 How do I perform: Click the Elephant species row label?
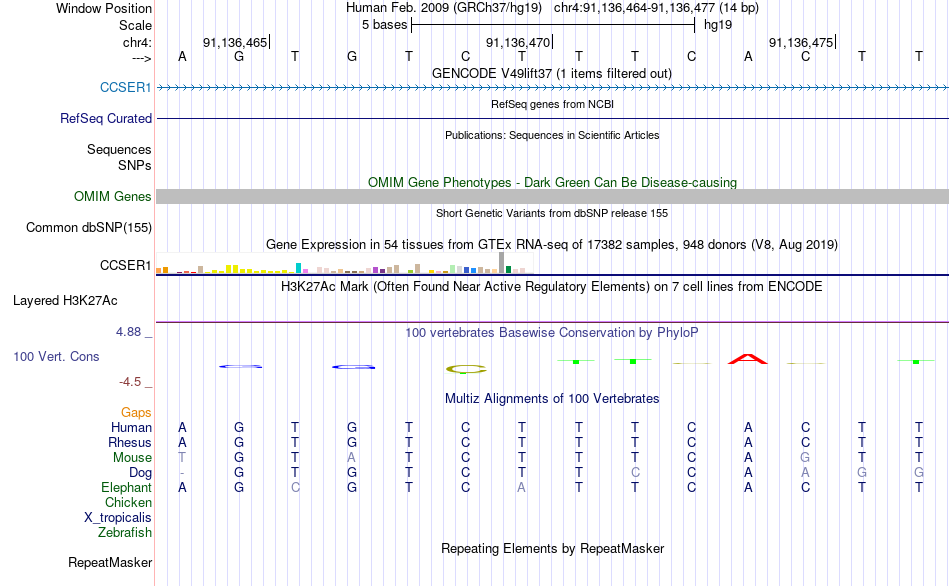[126, 487]
